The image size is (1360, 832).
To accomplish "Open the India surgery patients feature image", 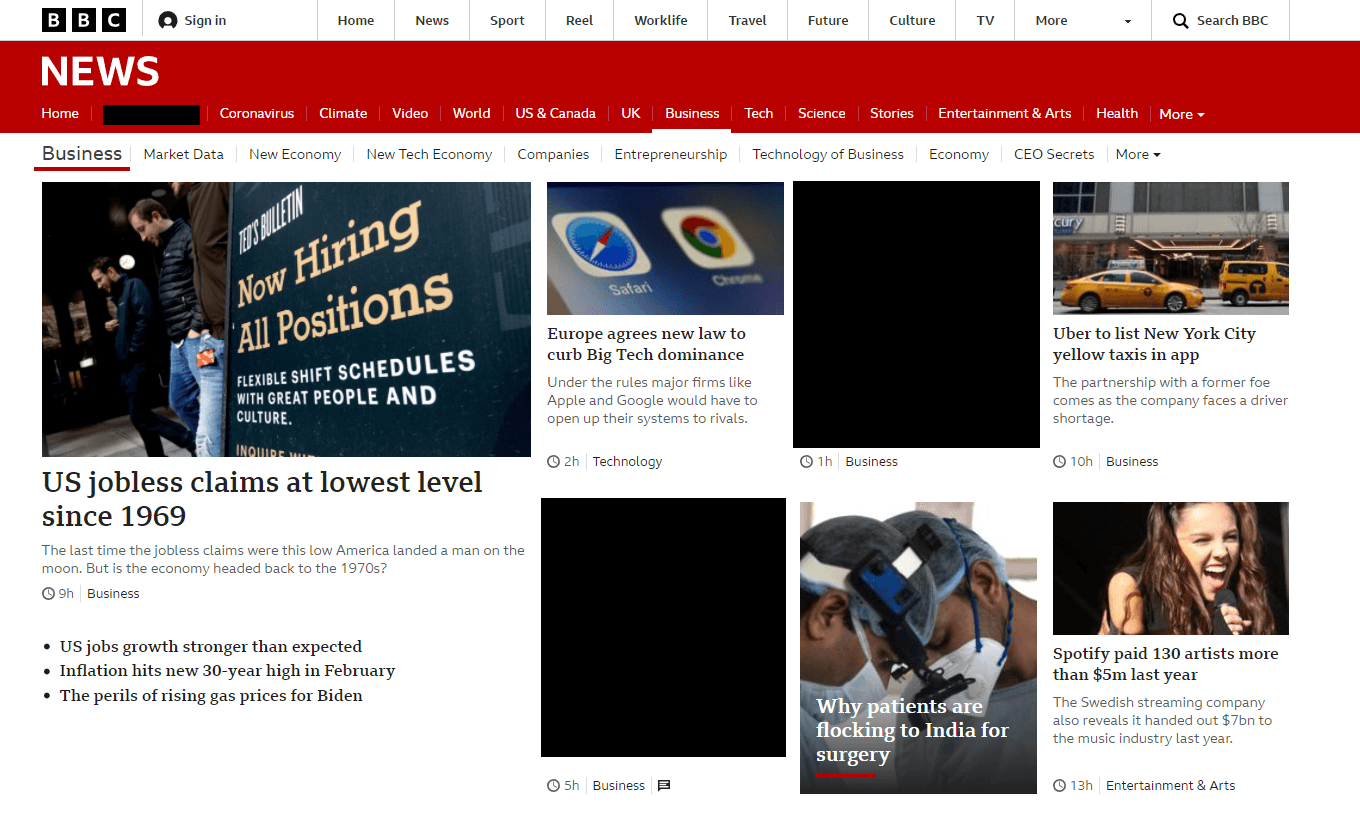I will pos(918,647).
